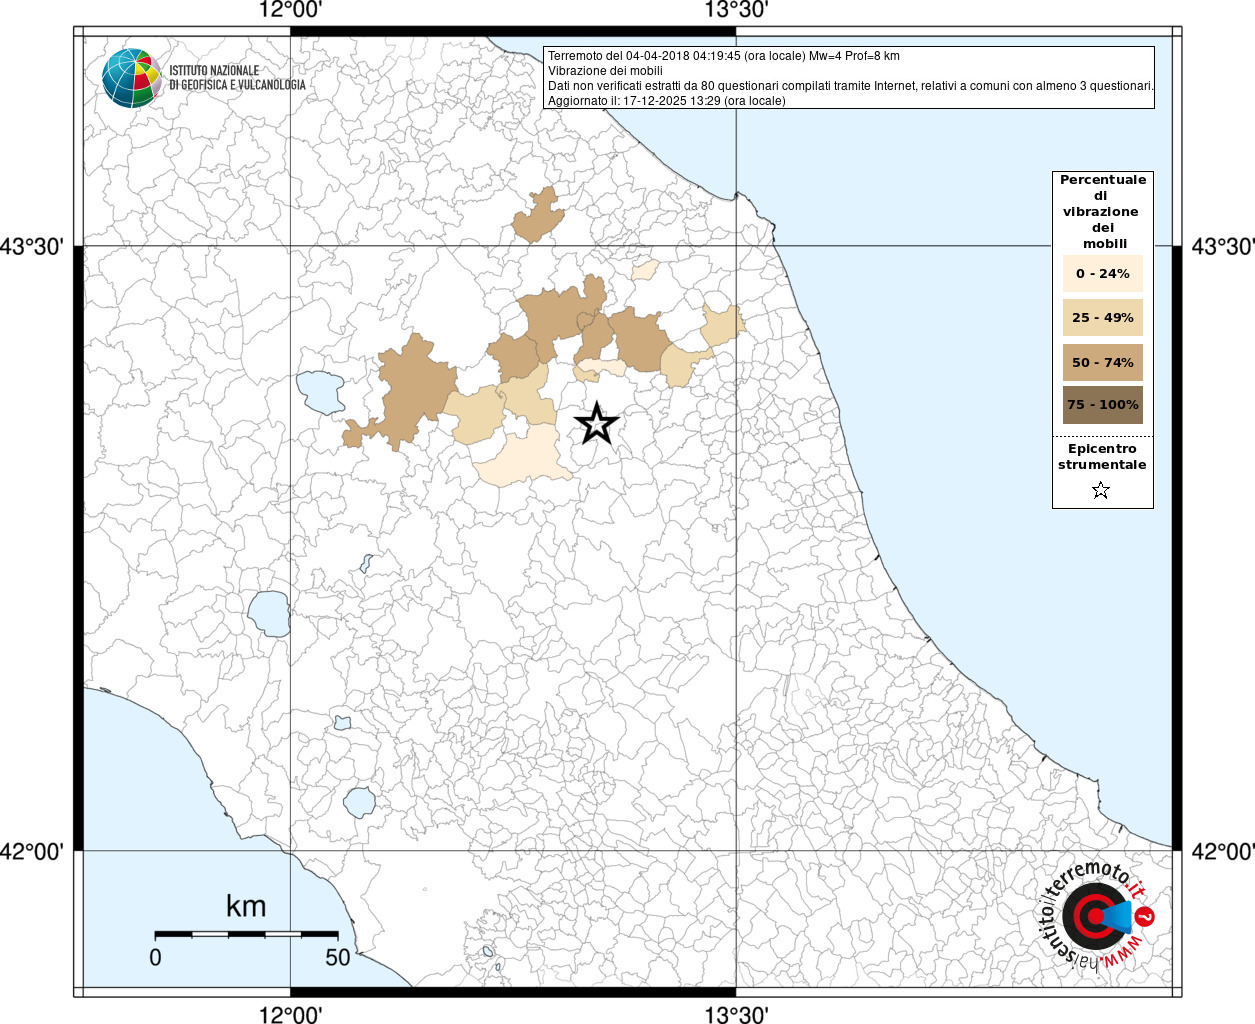Click the haisentitoilterremoto.it target logo

1098,917
